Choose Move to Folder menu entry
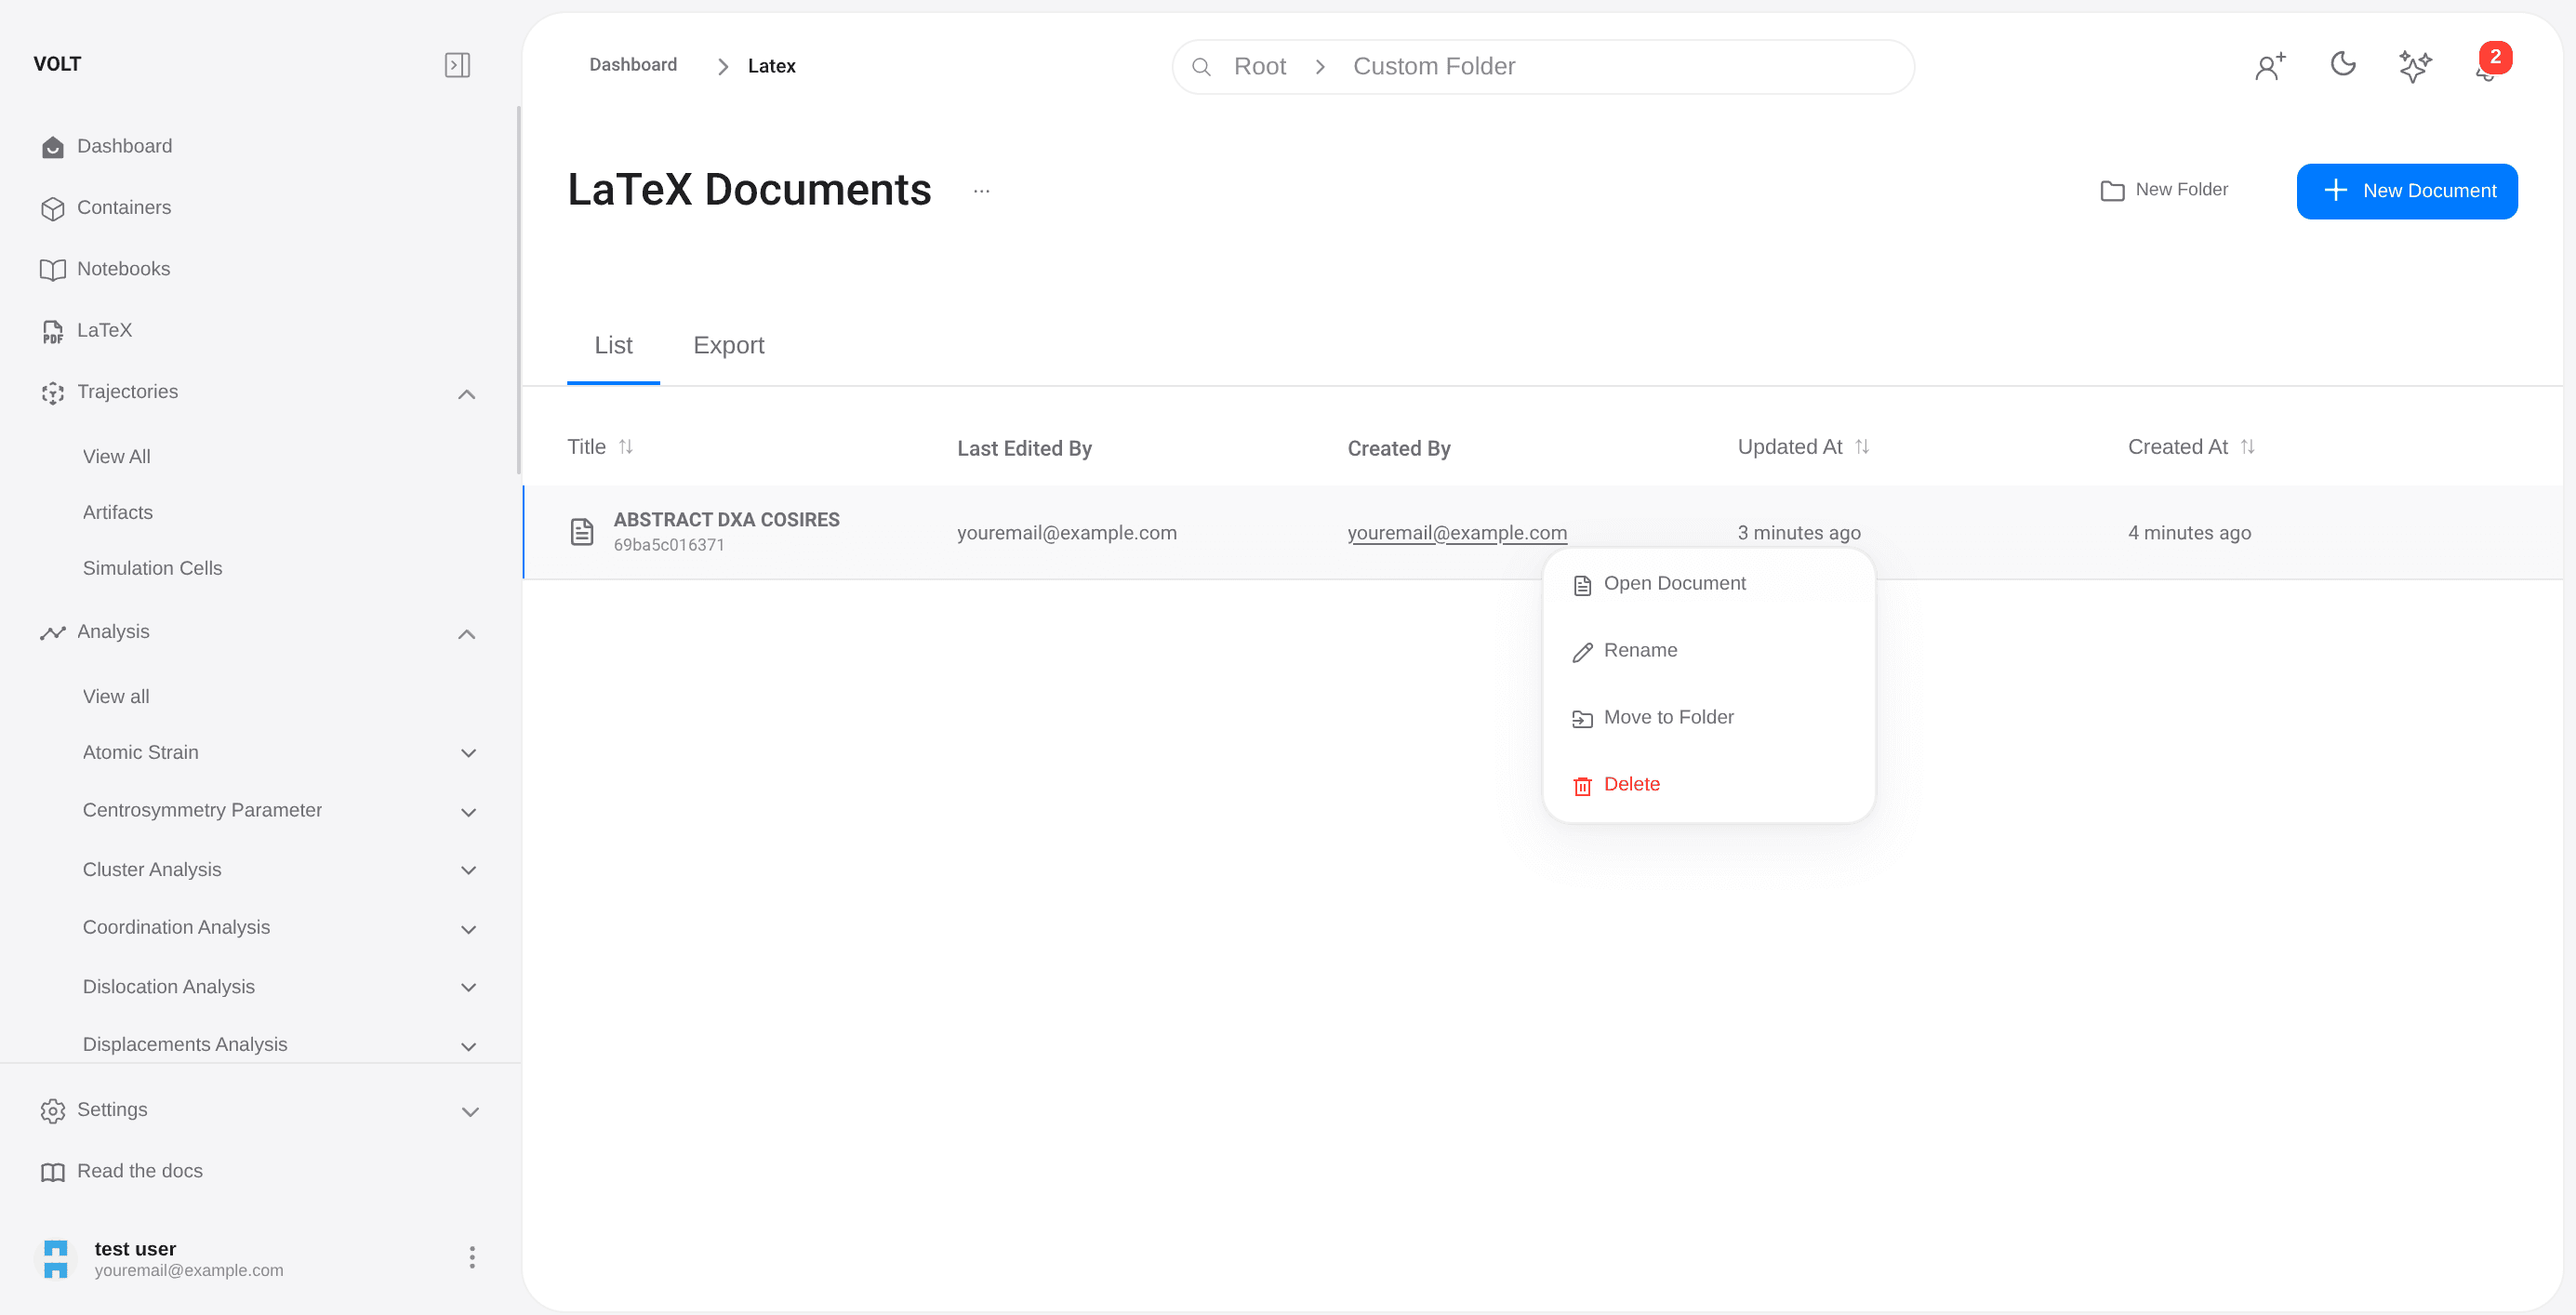Screen dimensions: 2576x1315 [1667, 717]
